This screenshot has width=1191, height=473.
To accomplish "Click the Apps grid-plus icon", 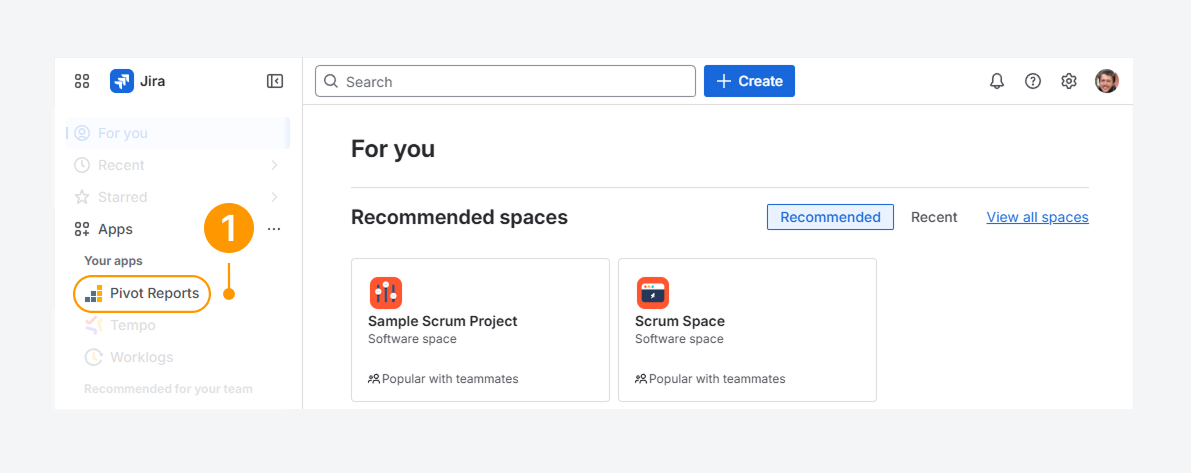I will pyautogui.click(x=82, y=229).
